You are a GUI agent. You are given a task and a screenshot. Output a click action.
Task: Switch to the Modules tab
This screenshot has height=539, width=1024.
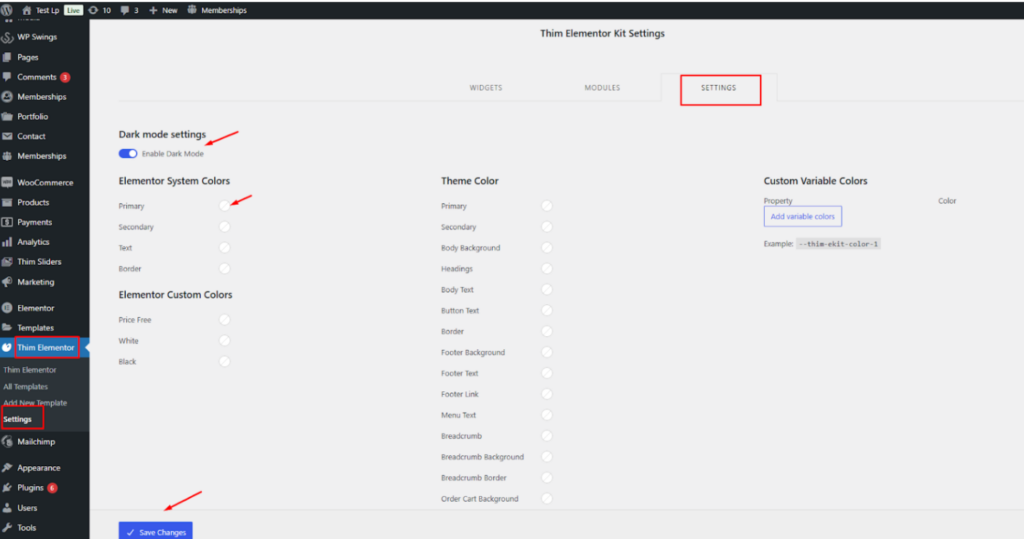(602, 88)
